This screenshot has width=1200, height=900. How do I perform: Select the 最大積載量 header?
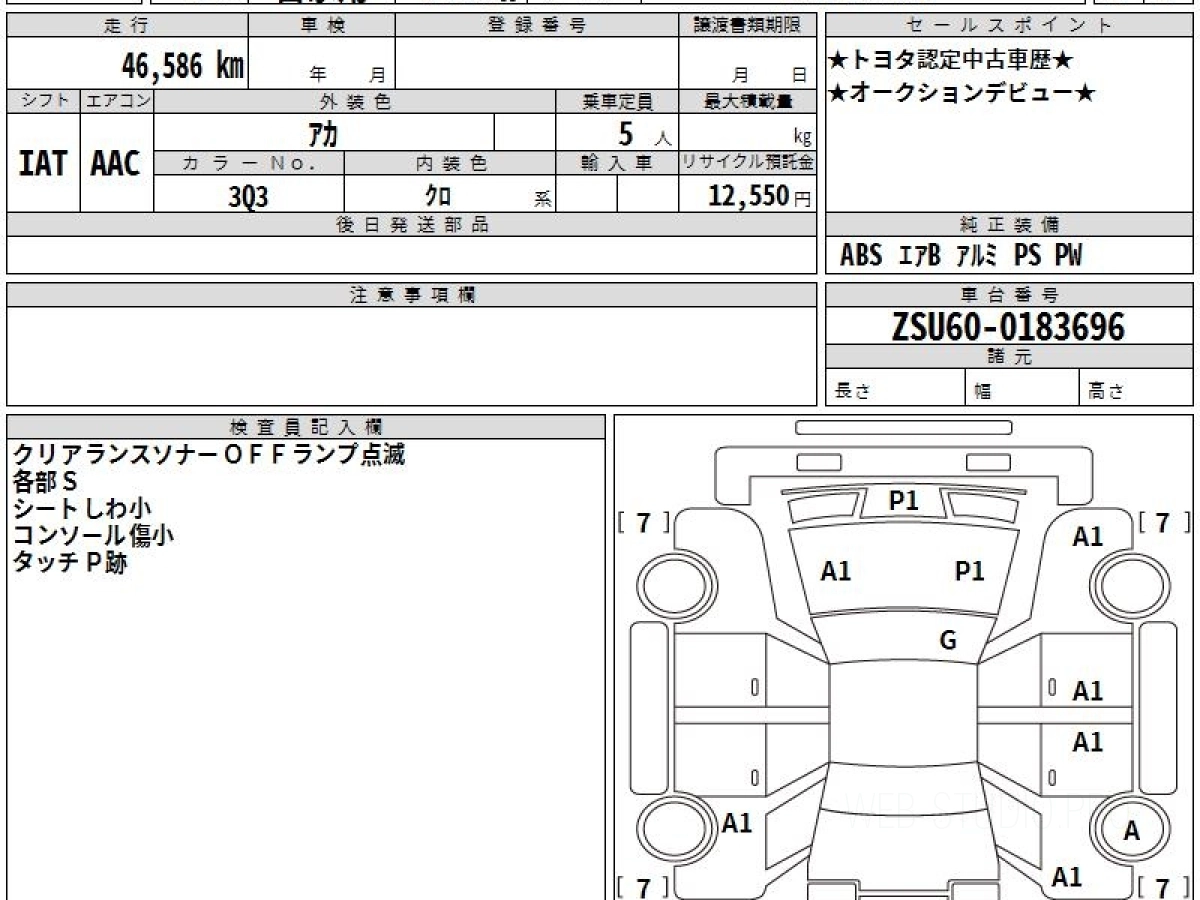coord(748,102)
